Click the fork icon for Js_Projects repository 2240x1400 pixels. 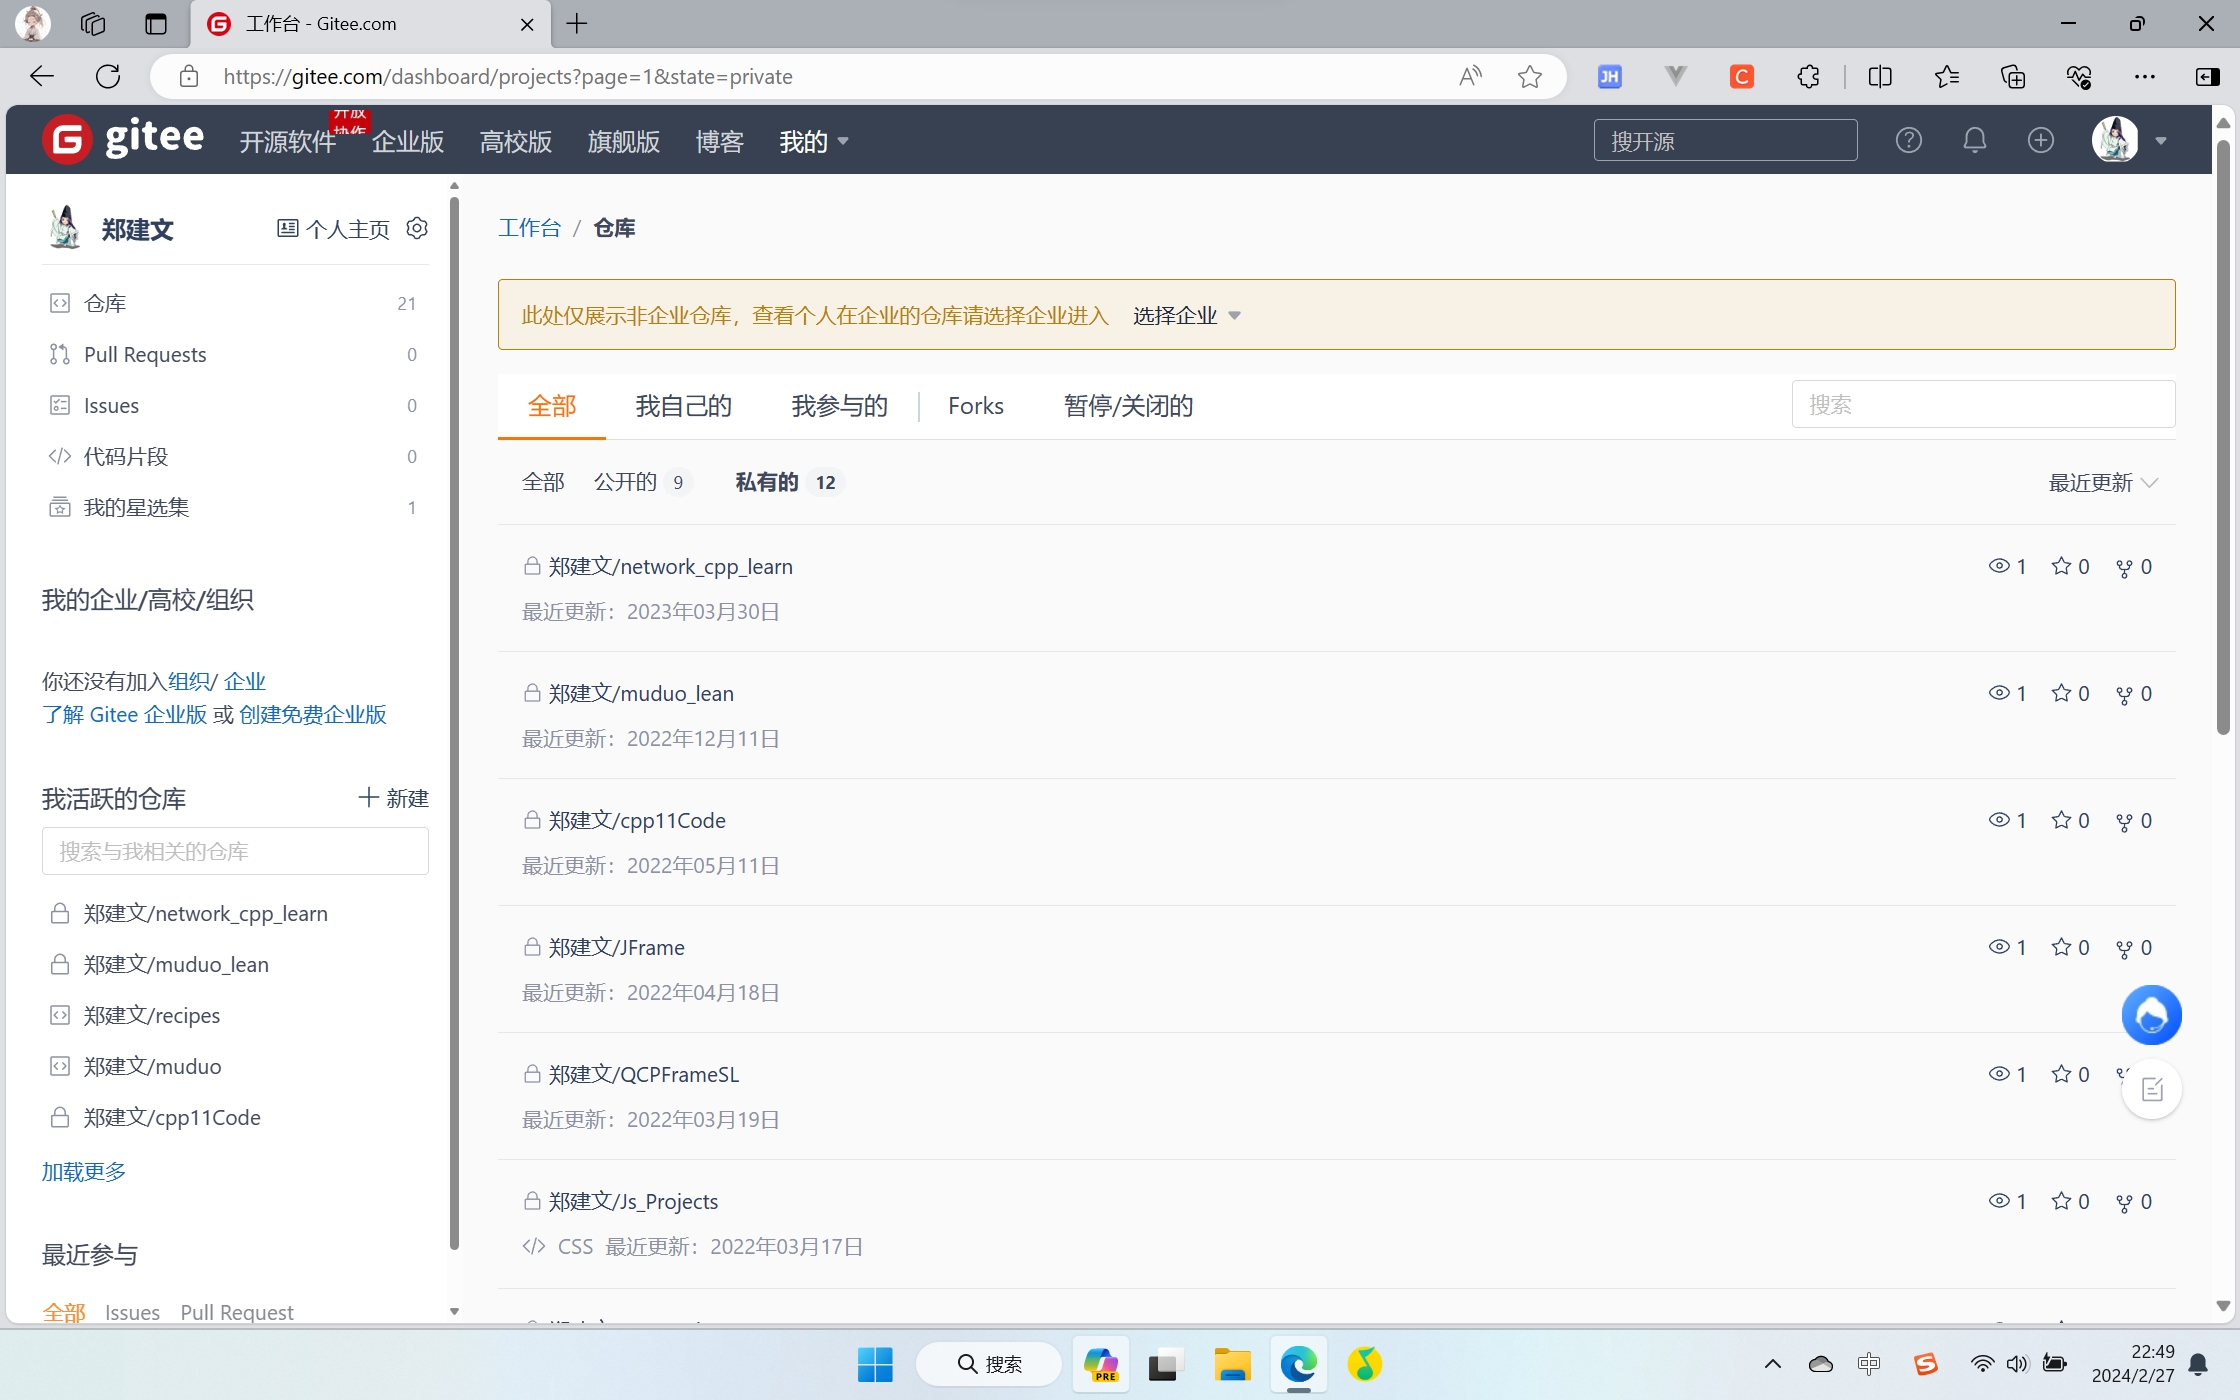[2124, 1202]
